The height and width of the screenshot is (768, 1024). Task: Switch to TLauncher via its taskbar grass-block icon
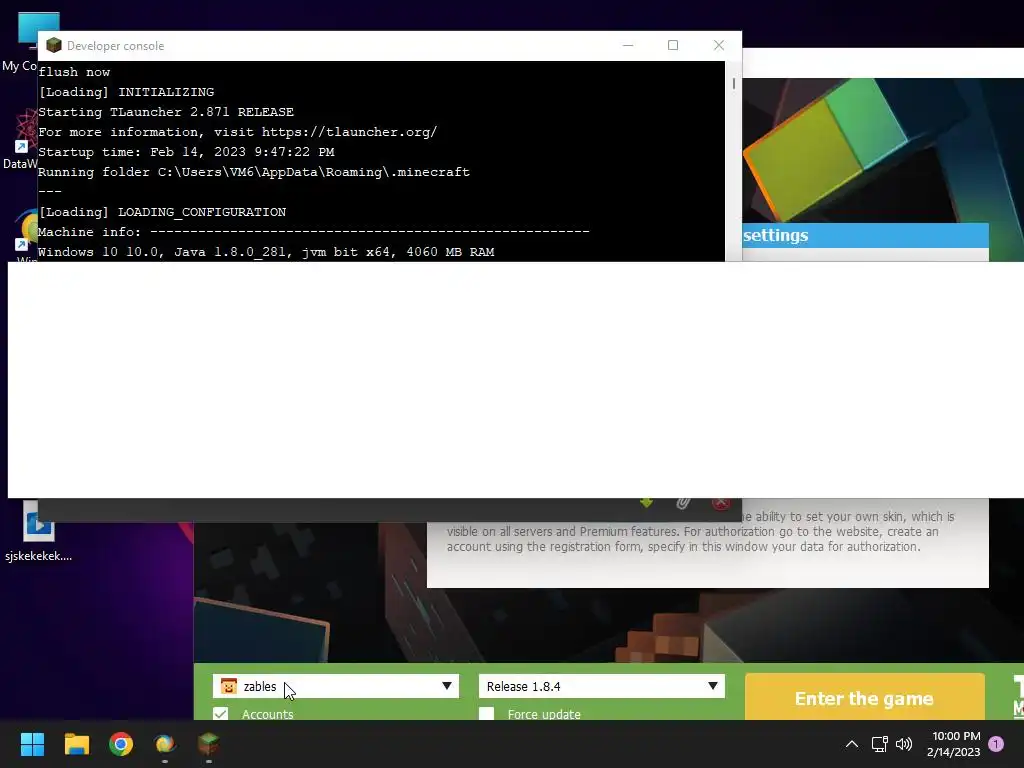[x=208, y=744]
